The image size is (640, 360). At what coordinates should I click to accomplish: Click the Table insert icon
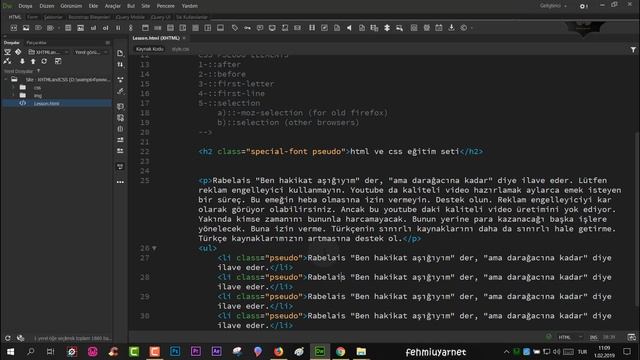68,28
